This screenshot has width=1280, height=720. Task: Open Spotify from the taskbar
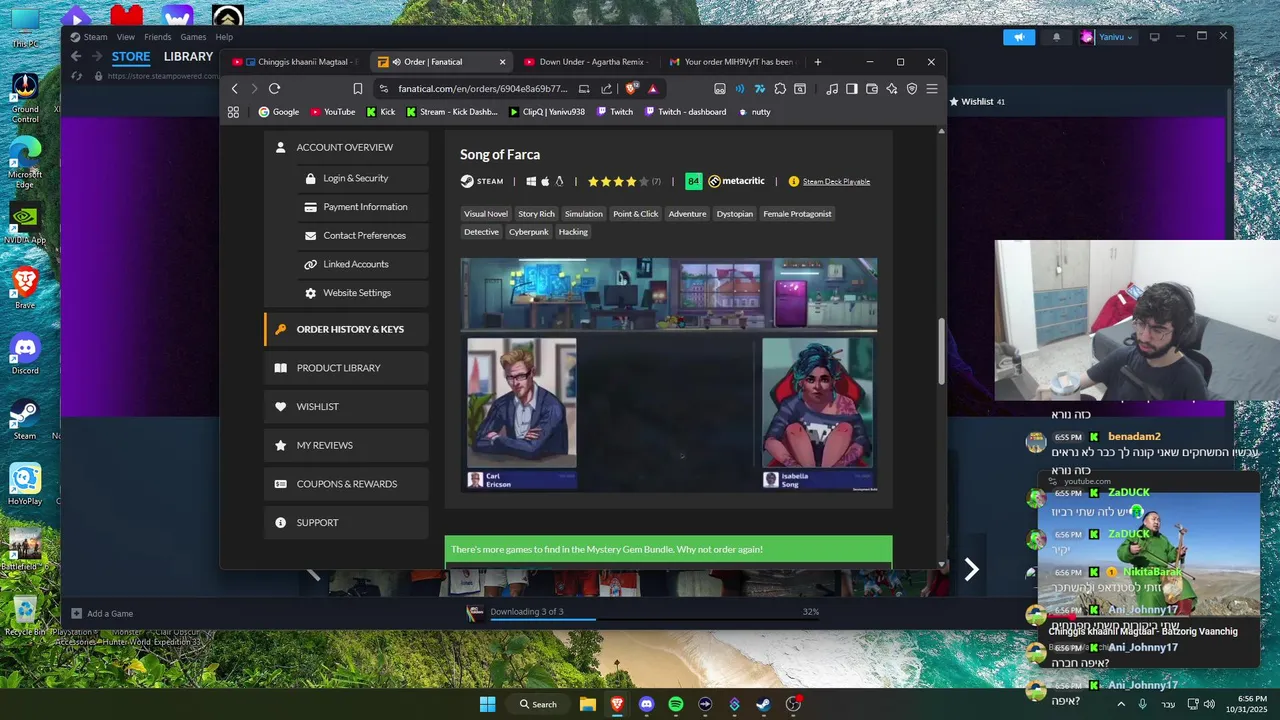(675, 704)
